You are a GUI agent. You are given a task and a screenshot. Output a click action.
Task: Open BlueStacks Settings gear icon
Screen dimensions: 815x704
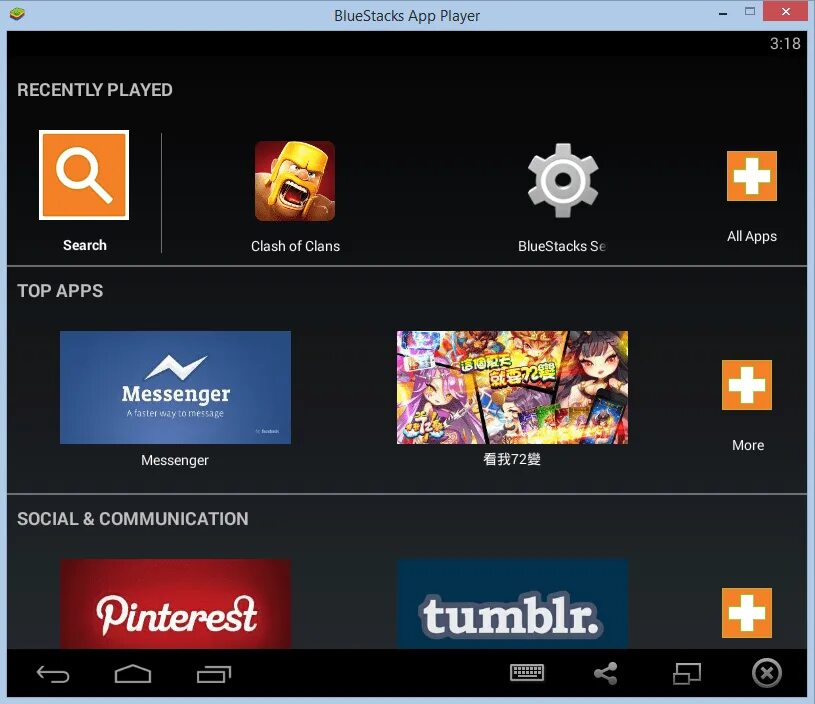(x=563, y=180)
